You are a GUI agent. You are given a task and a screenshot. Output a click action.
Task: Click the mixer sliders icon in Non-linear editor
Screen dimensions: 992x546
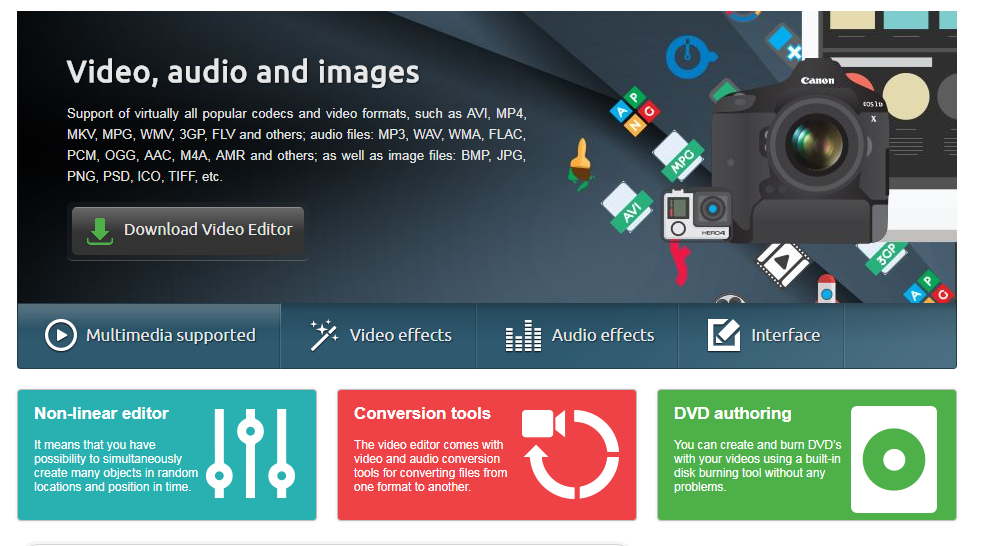pos(250,454)
